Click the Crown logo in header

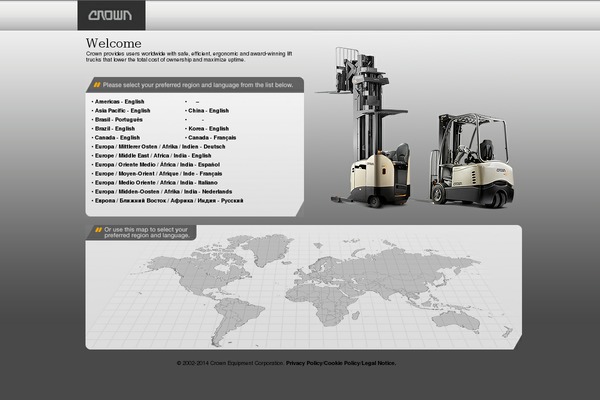pyautogui.click(x=111, y=15)
